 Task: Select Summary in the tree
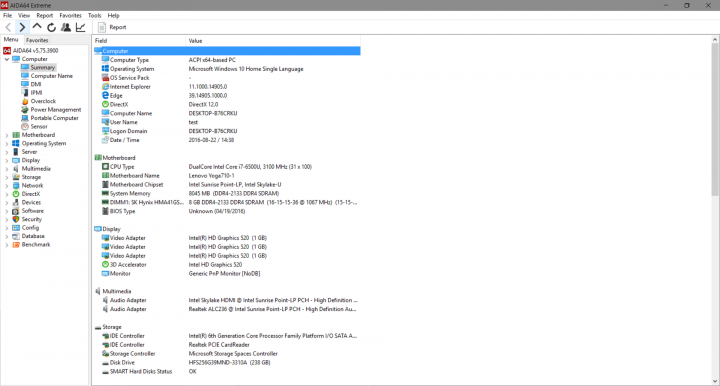43,67
